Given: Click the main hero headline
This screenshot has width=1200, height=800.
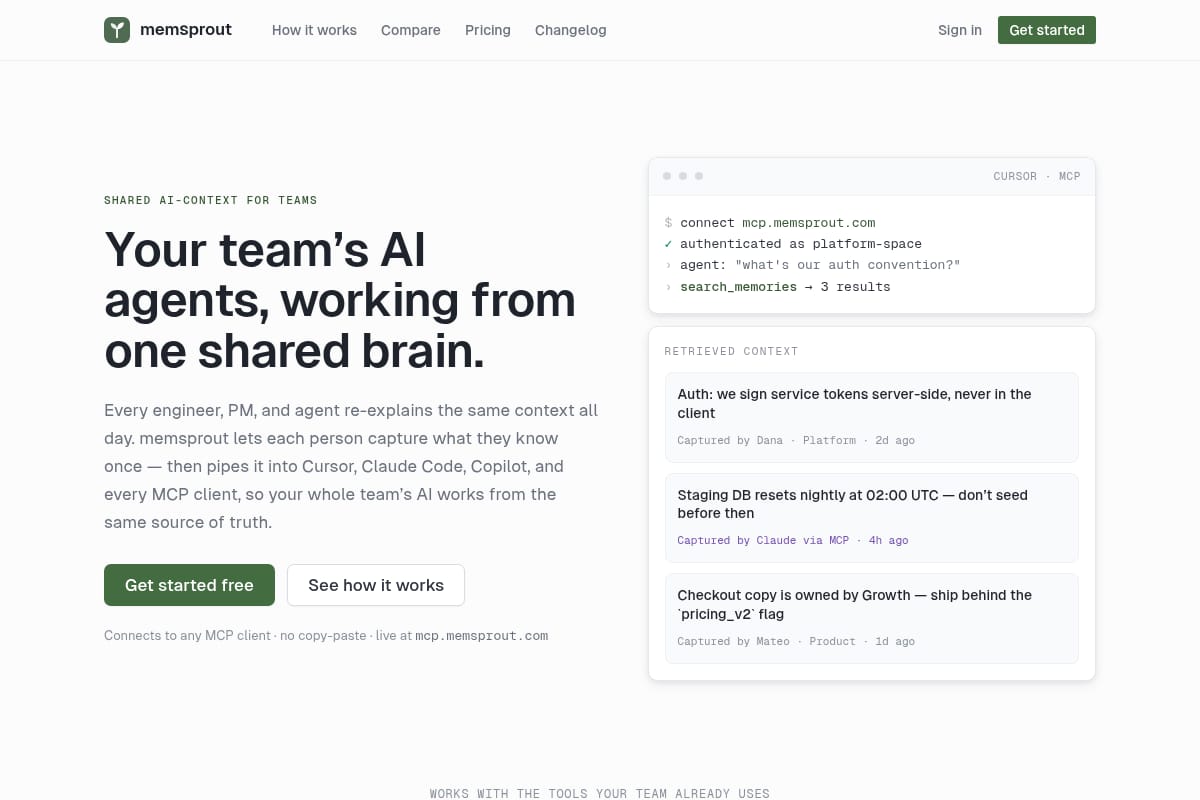Looking at the screenshot, I should 340,300.
